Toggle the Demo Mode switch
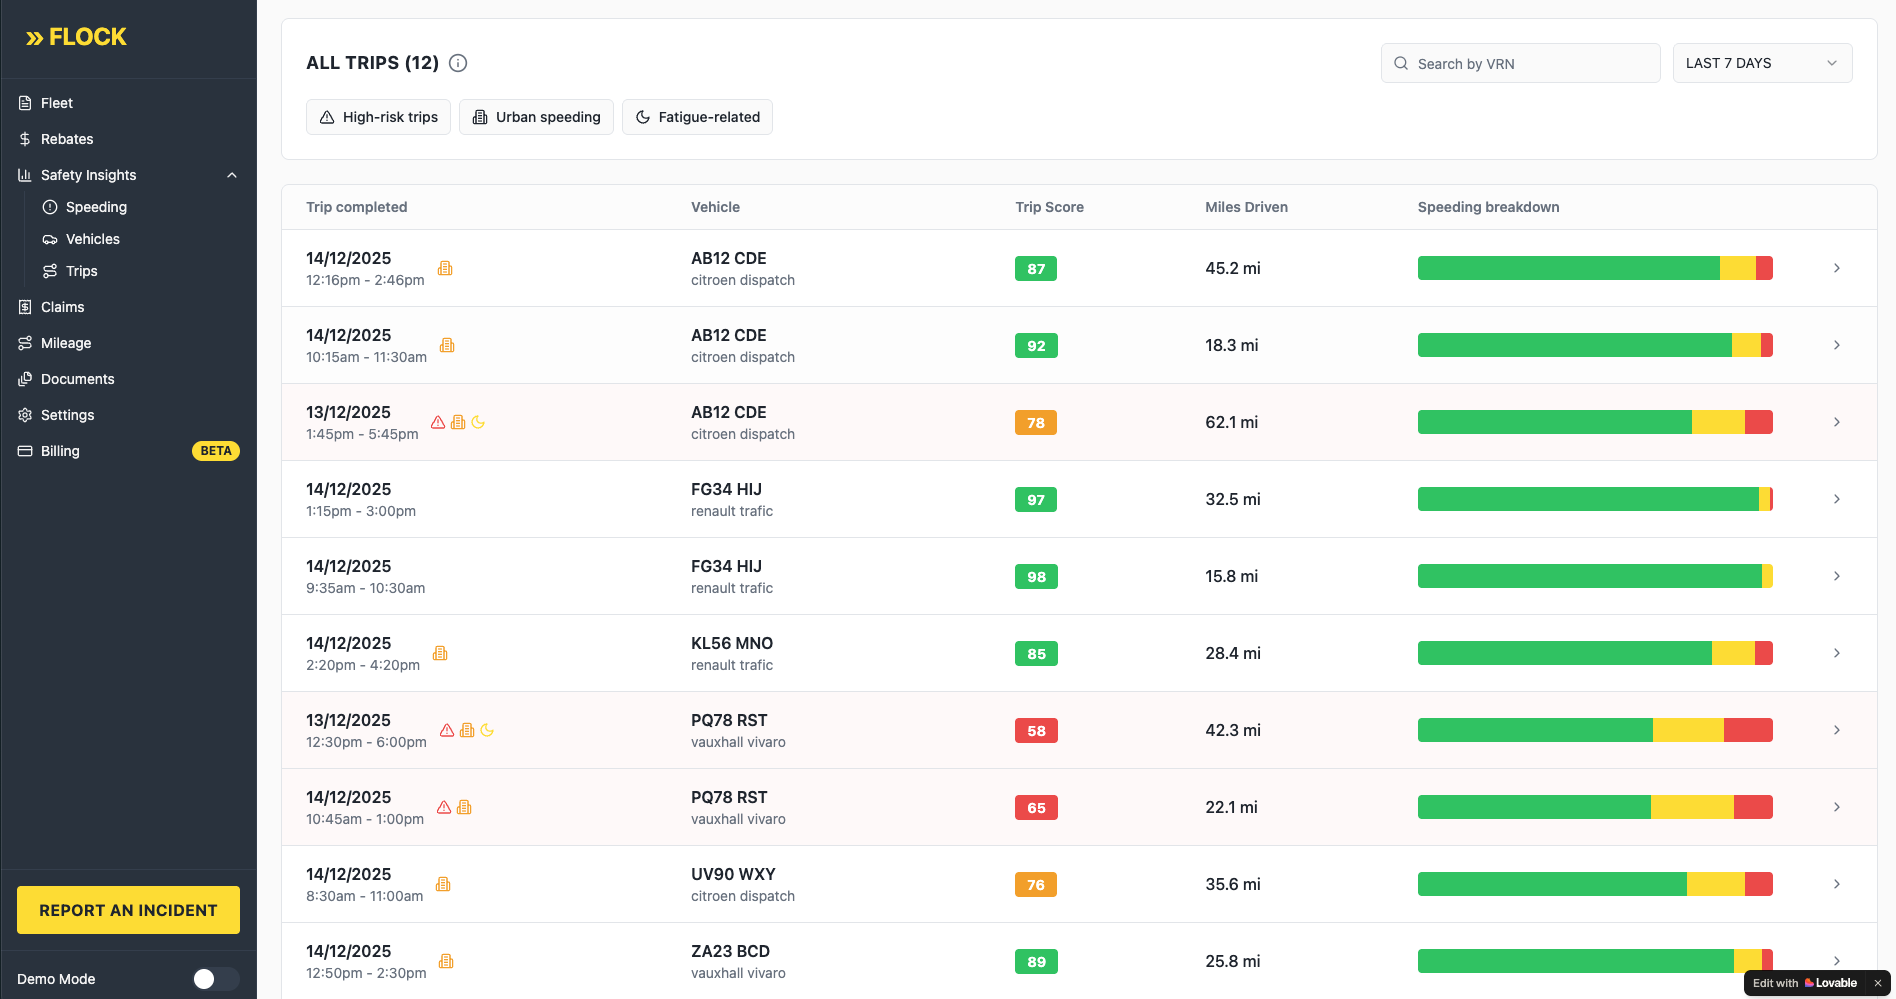 point(216,979)
